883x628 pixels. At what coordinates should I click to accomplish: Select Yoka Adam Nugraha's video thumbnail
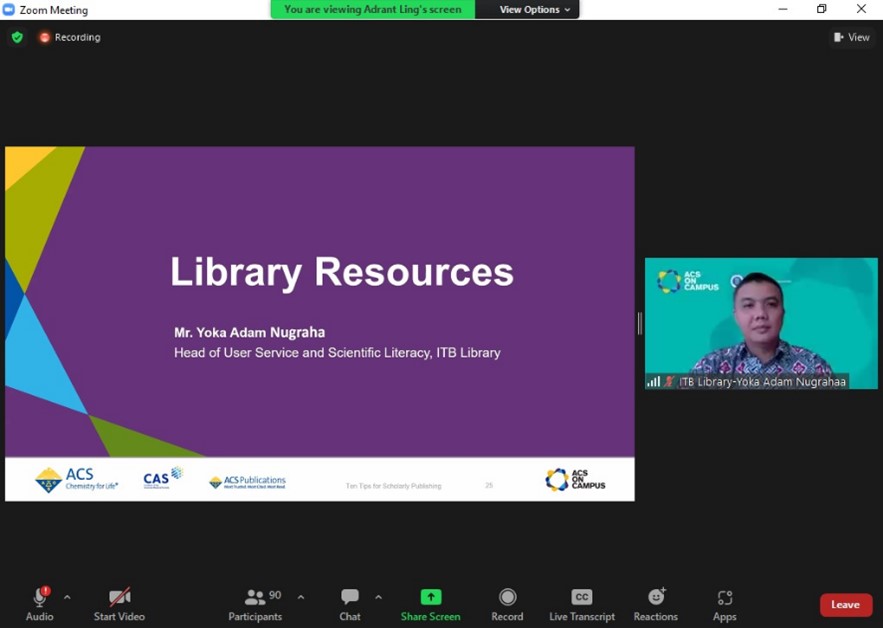(x=761, y=322)
